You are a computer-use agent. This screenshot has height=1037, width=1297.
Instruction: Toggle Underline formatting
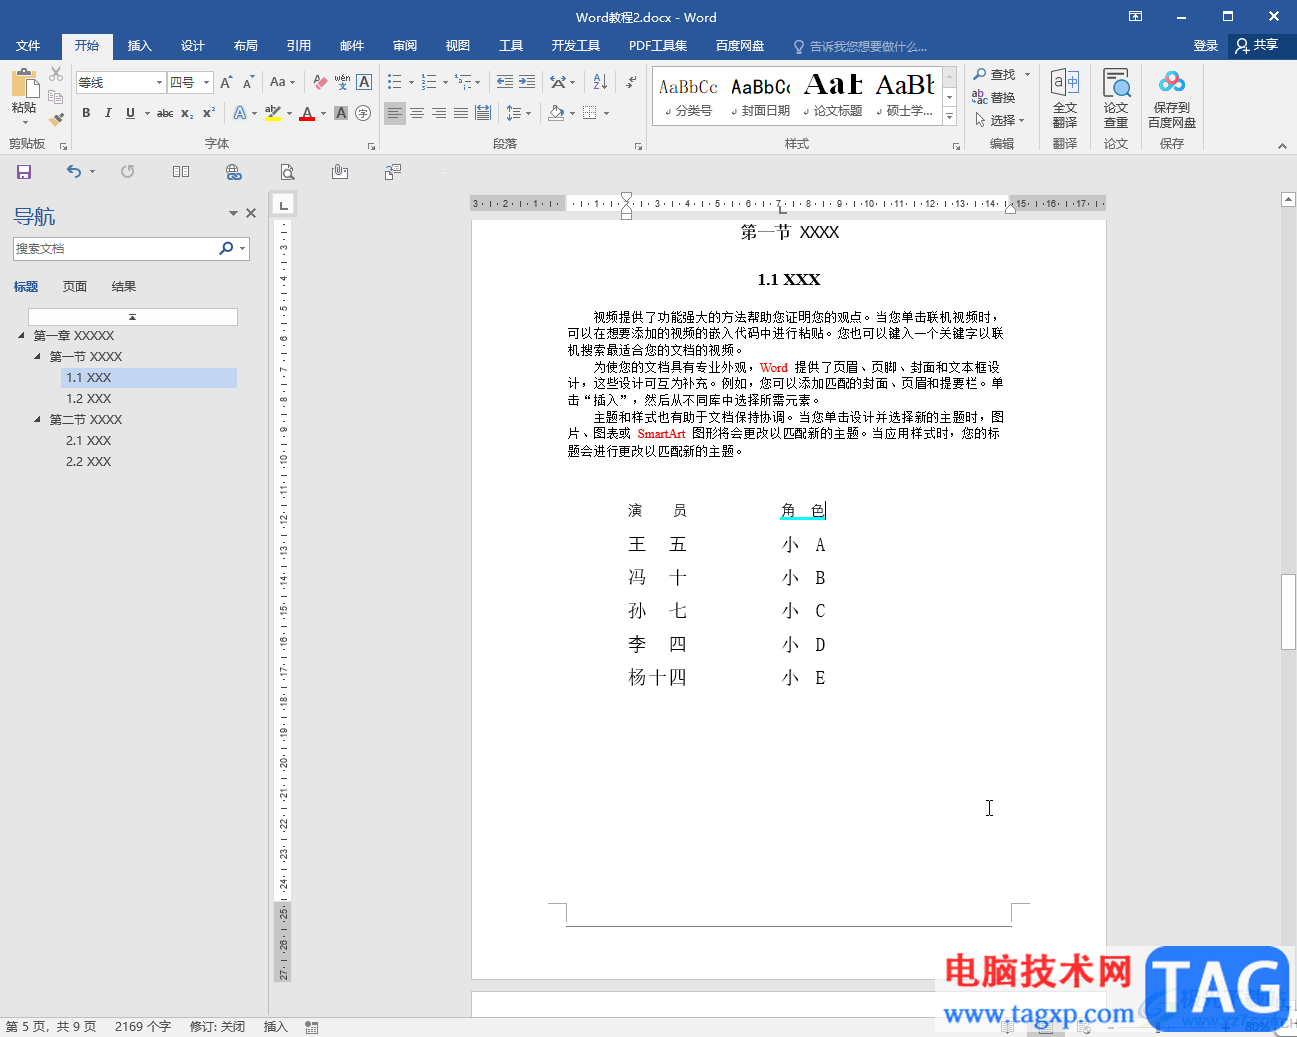point(130,113)
